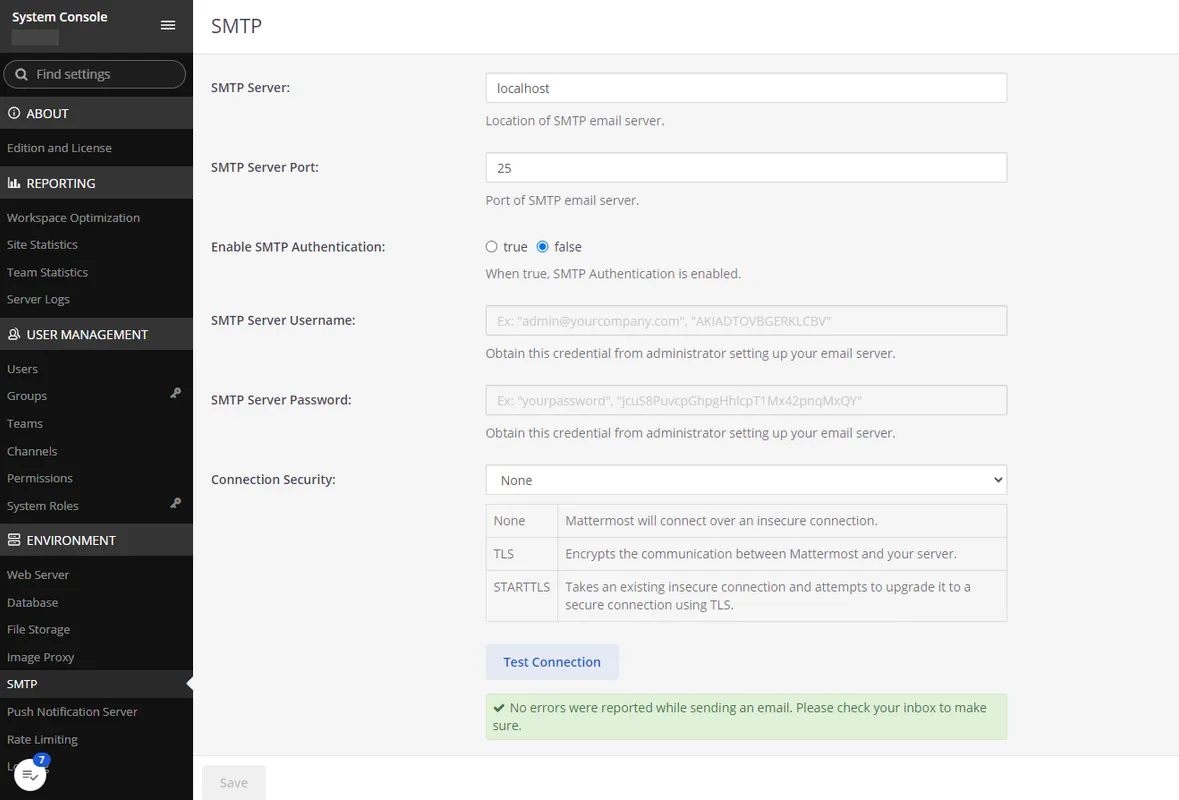The height and width of the screenshot is (800, 1179).
Task: Focus the Find settings search box
Action: pos(95,74)
